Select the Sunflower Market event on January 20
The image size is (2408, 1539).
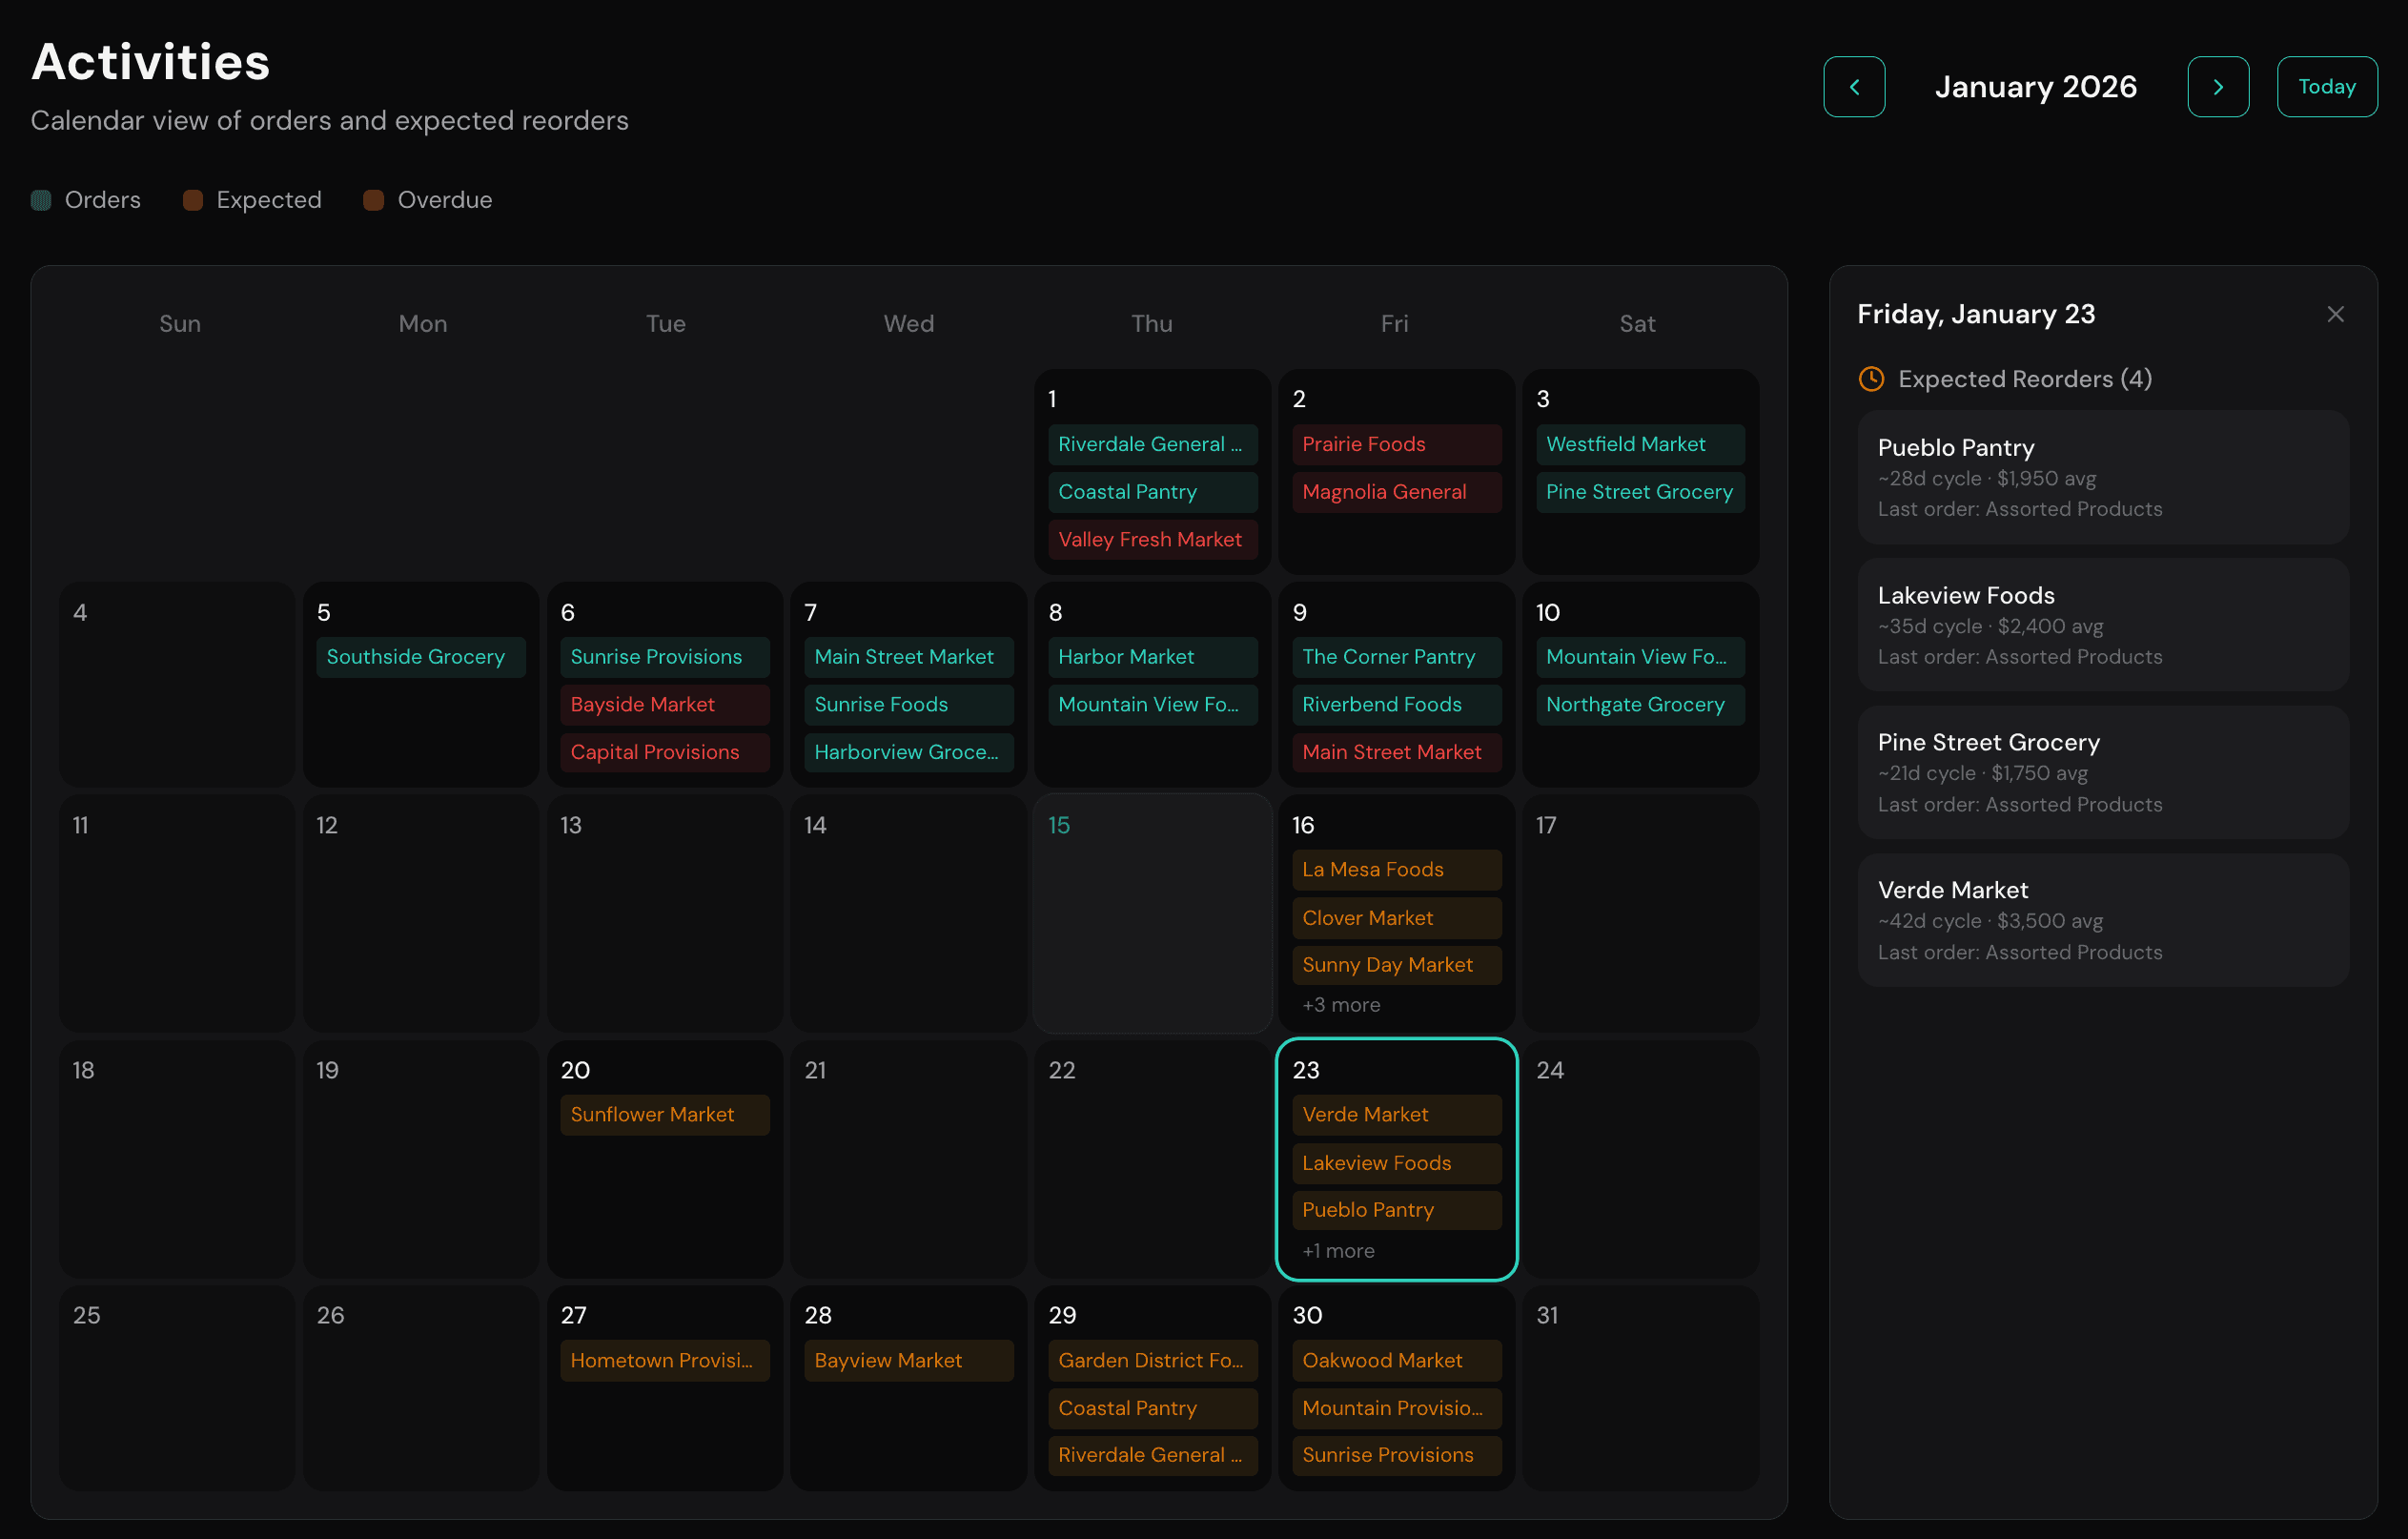[664, 1114]
